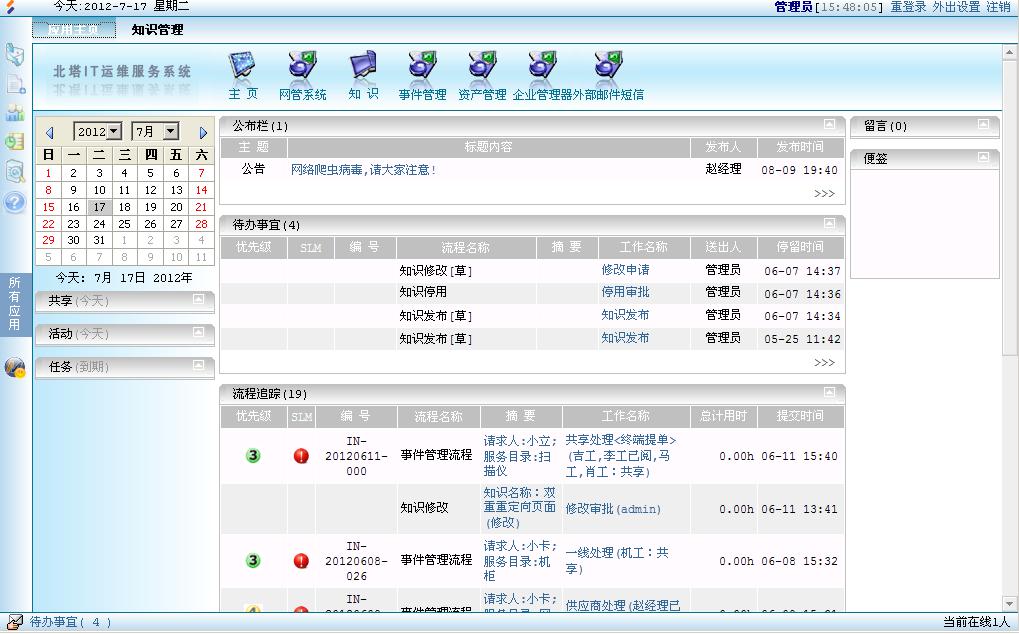Select the 应用主页 tab
Screen dimensions: 1019x634
(x=74, y=30)
